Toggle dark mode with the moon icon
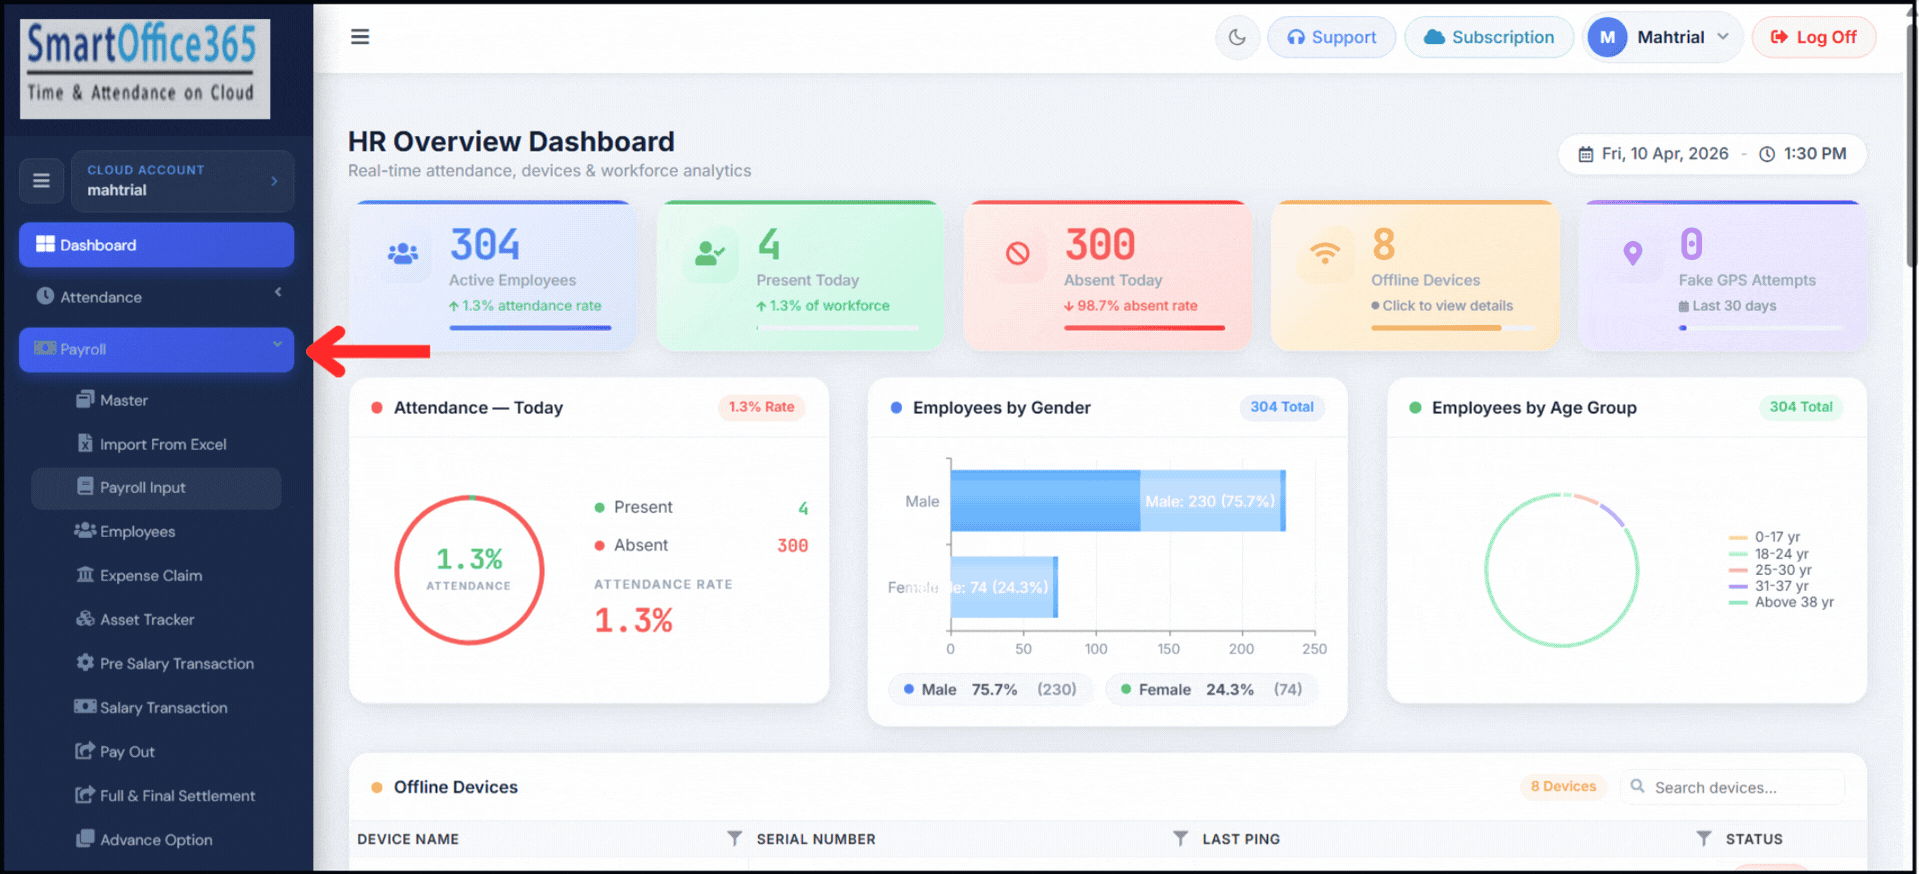 tap(1237, 37)
